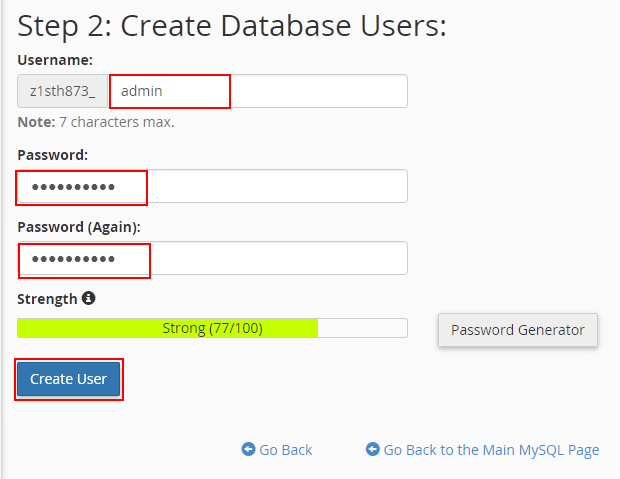Click the 7 characters max note
The height and width of the screenshot is (479, 620).
click(x=96, y=122)
